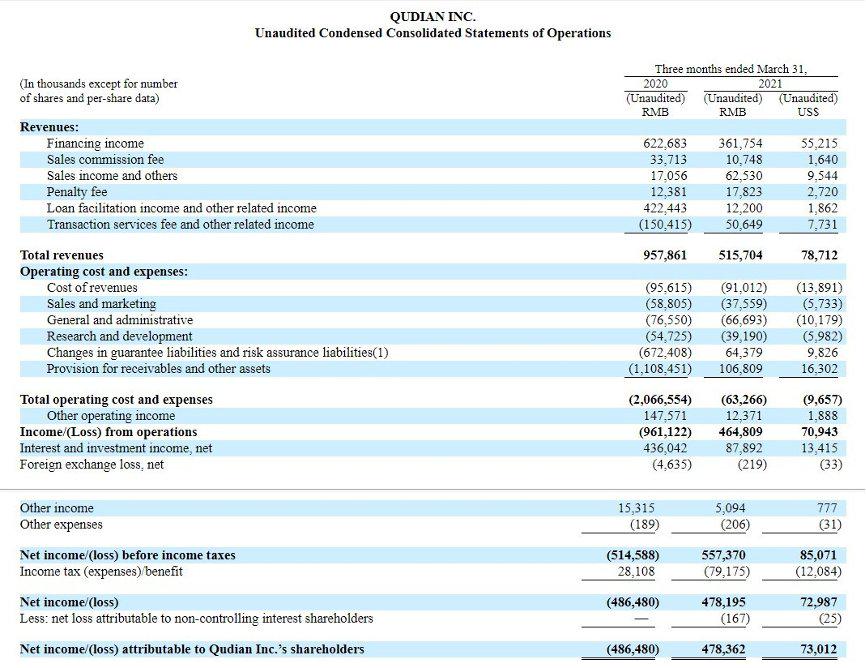Select the Income/(Loss) from operations label
866x668 pixels.
pos(108,432)
